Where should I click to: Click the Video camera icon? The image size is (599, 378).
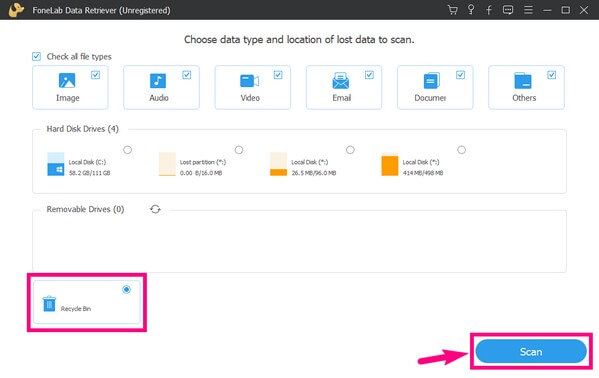point(249,81)
